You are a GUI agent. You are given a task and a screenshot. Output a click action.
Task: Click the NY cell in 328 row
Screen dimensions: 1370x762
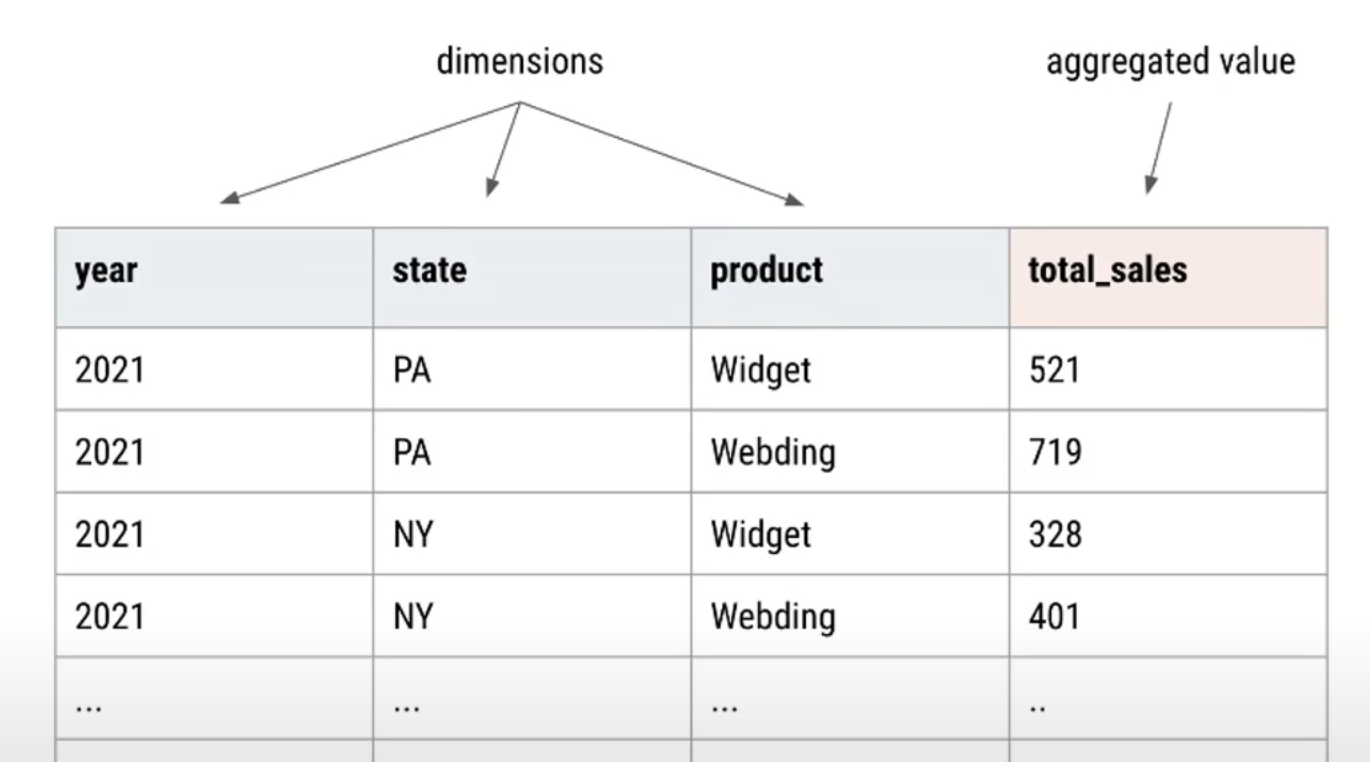(532, 533)
